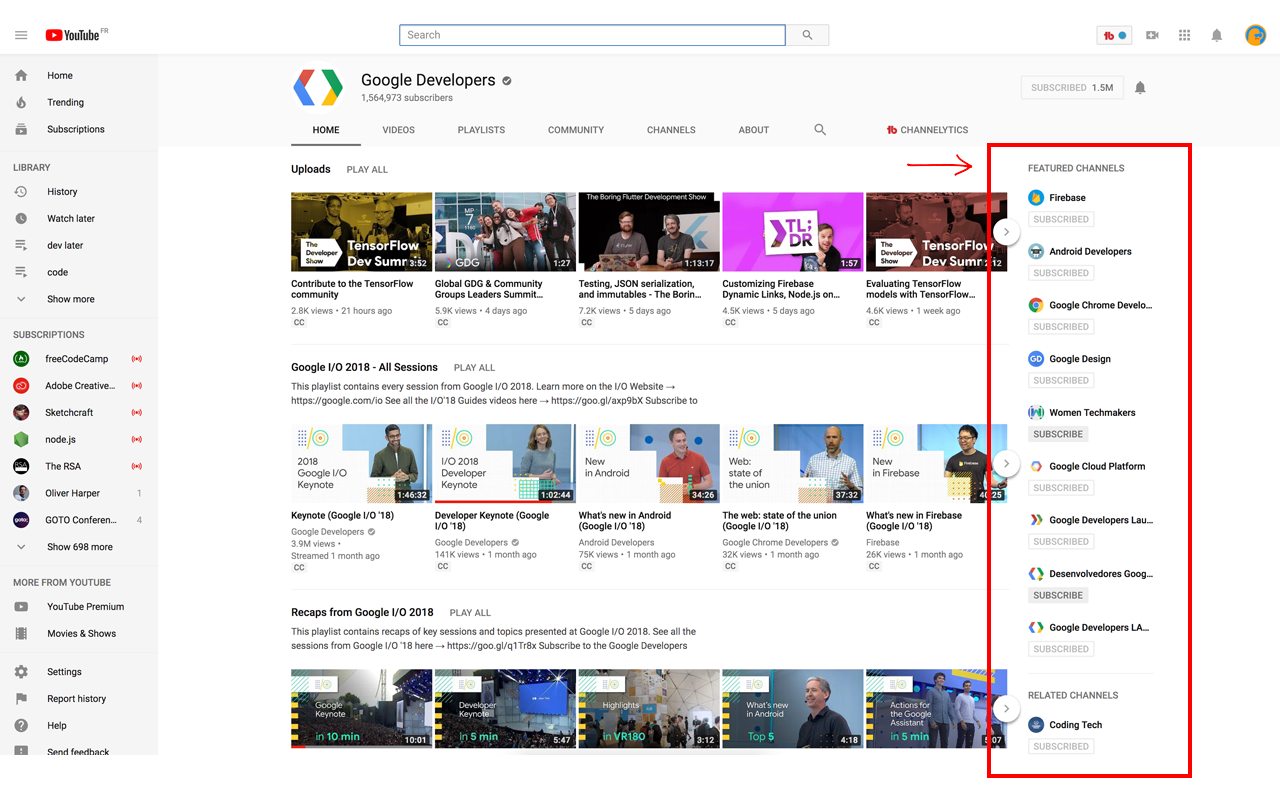Search within the channel using the magnifier
The width and height of the screenshot is (1280, 800).
[820, 130]
